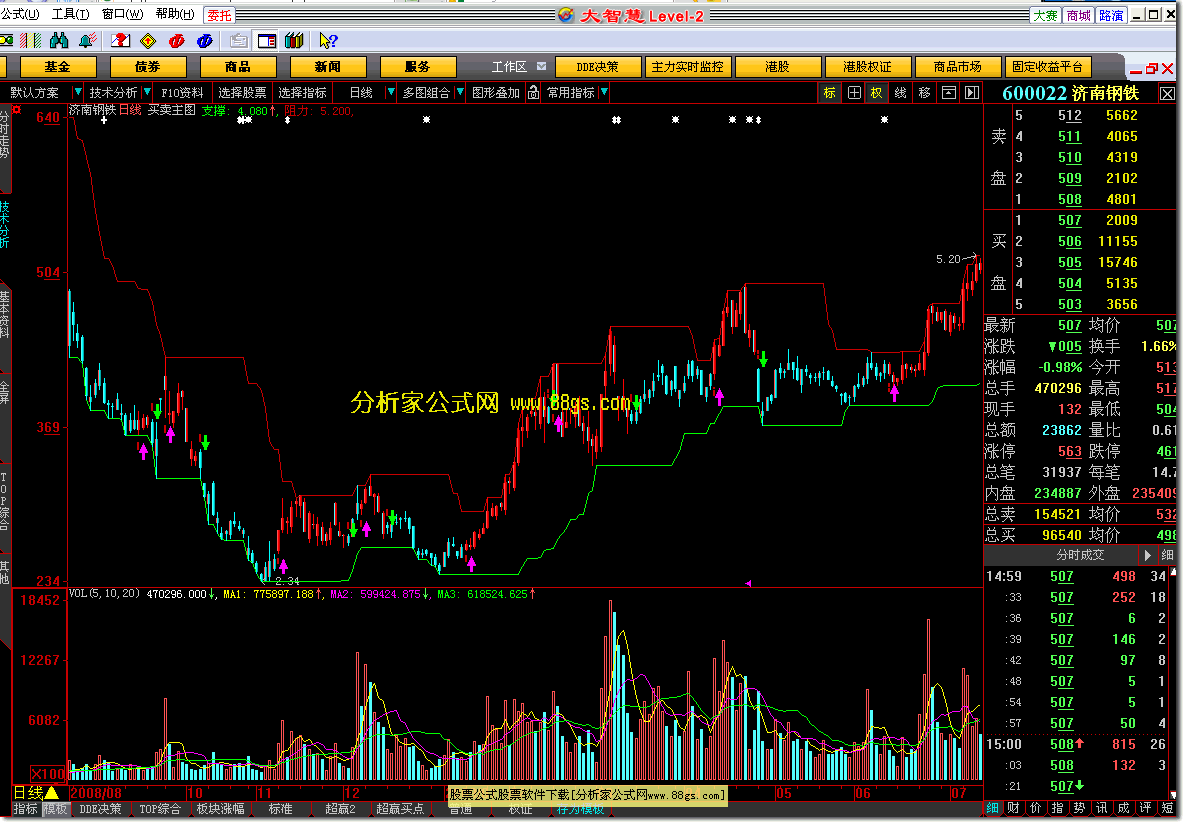Click the yellow diamond up-arrow icon

coord(149,41)
